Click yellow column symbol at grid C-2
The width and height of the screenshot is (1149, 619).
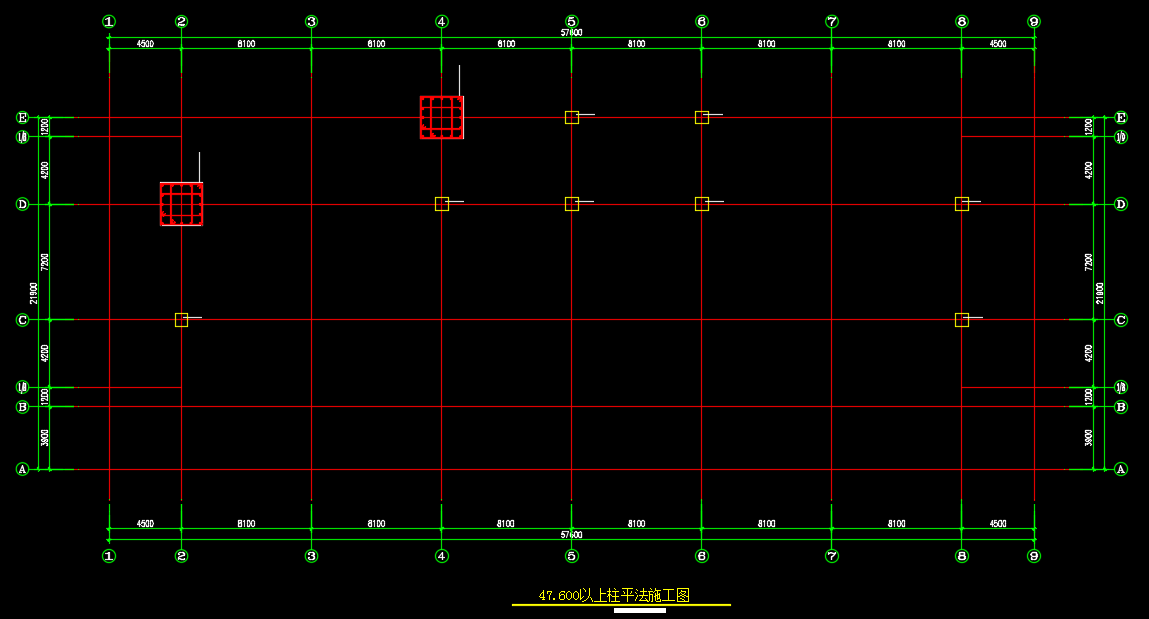(181, 320)
